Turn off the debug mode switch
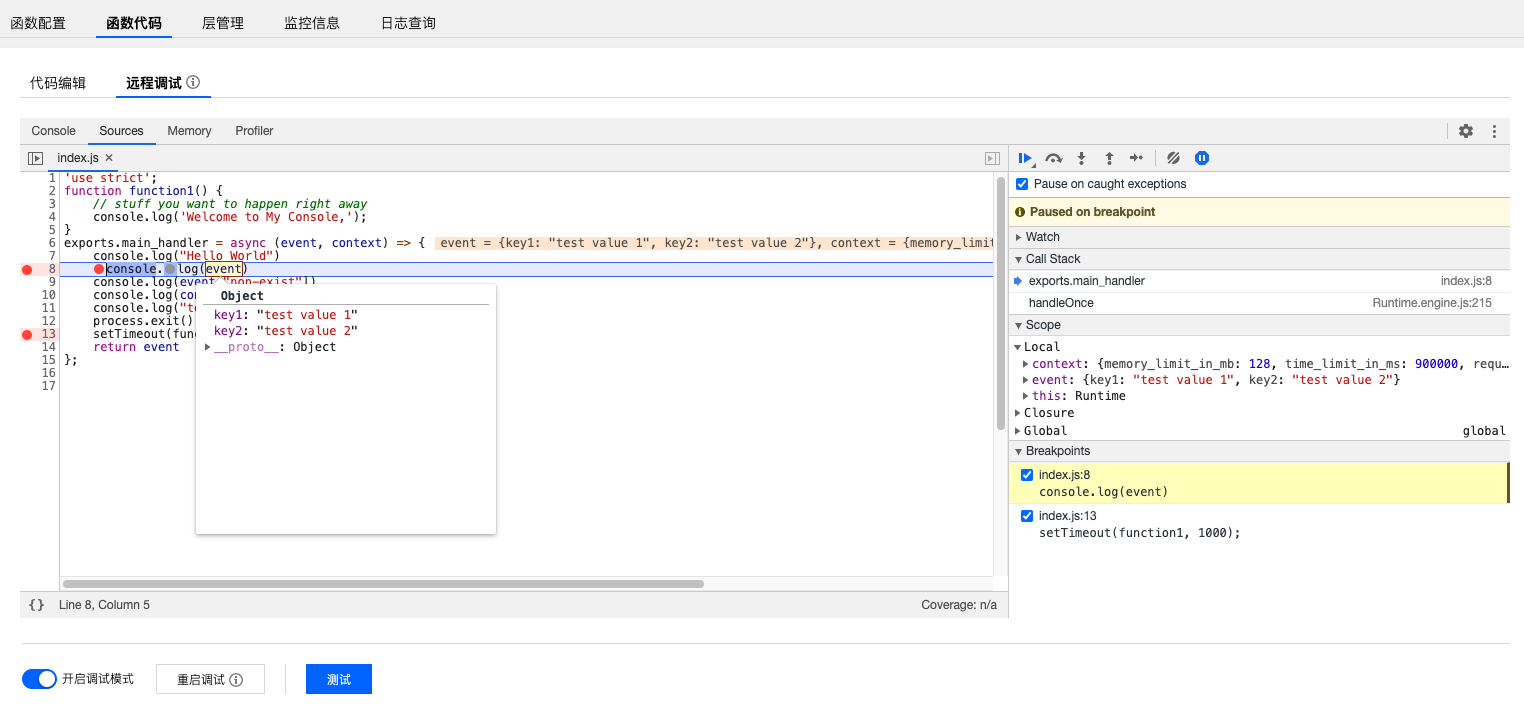The image size is (1524, 706). tap(39, 679)
